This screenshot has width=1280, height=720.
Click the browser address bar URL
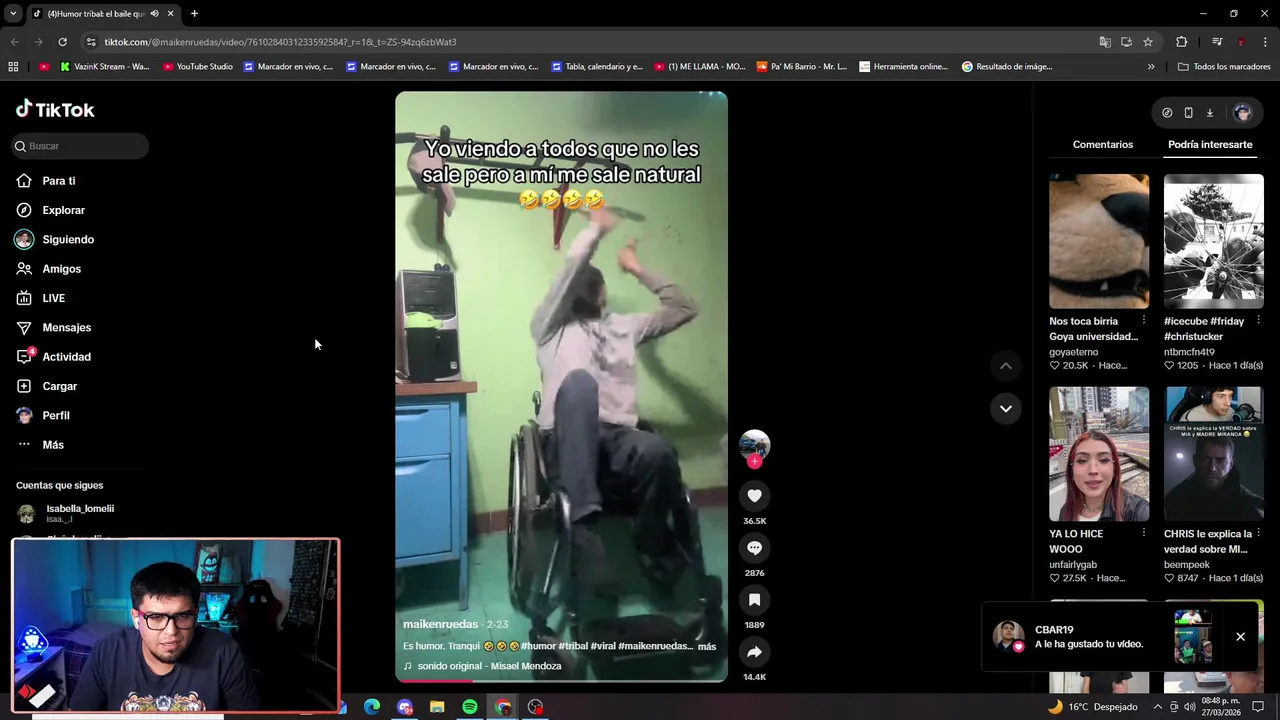280,42
